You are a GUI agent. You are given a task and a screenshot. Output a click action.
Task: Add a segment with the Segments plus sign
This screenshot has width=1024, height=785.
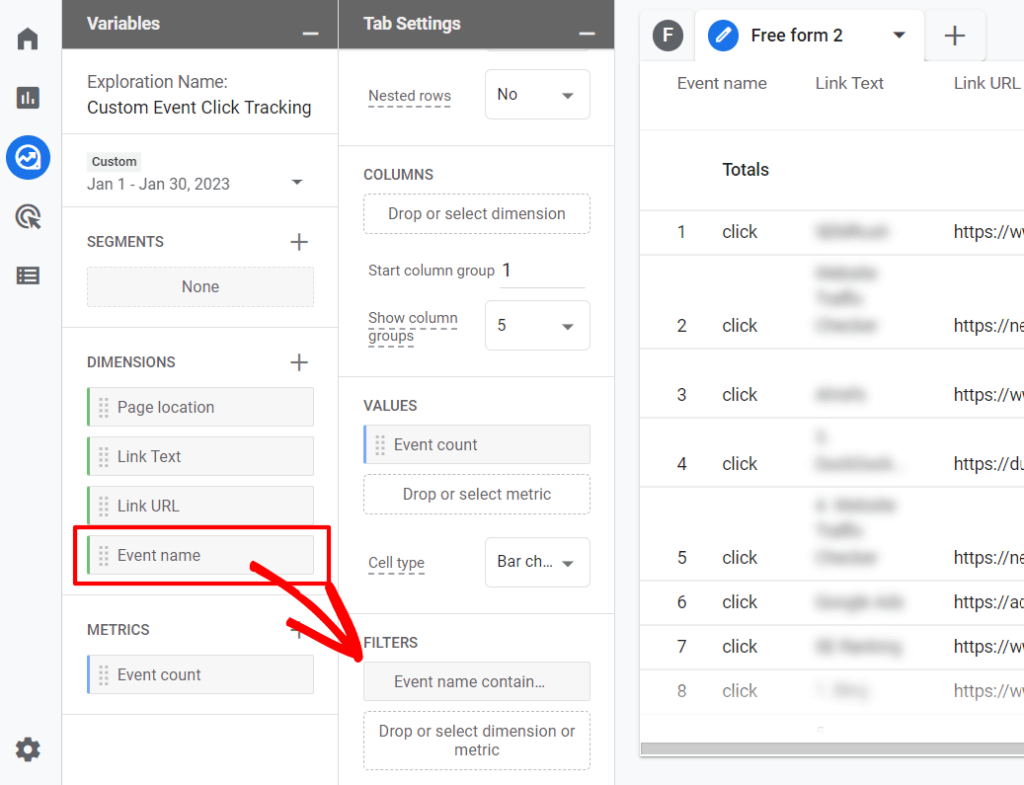tap(298, 241)
